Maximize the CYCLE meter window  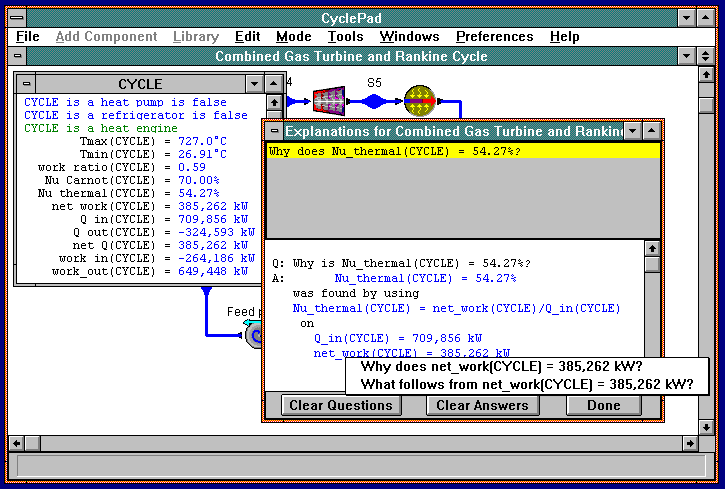[274, 84]
